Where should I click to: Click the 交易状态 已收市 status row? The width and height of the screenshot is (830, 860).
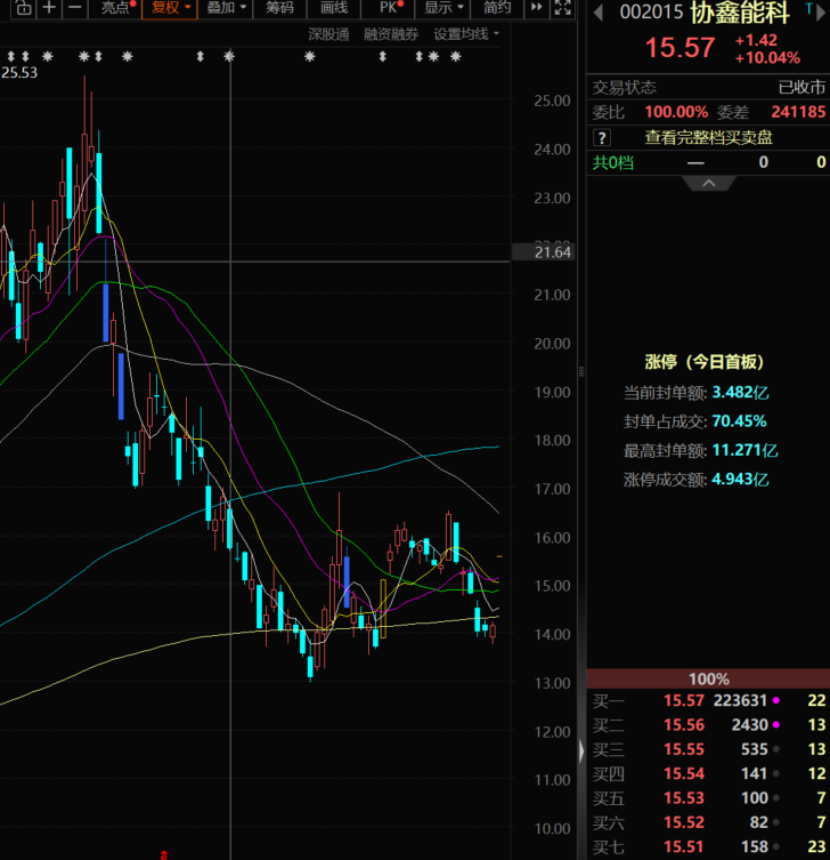[708, 87]
